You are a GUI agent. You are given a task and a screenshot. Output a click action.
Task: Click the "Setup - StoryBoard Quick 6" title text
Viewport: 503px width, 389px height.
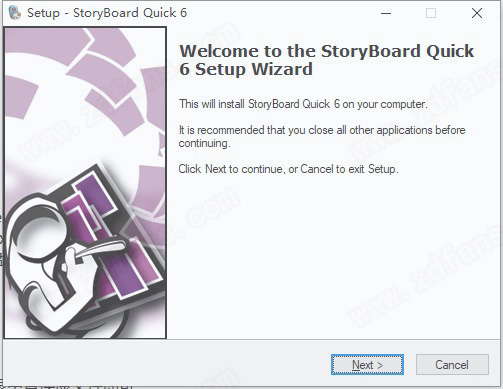[x=107, y=13]
